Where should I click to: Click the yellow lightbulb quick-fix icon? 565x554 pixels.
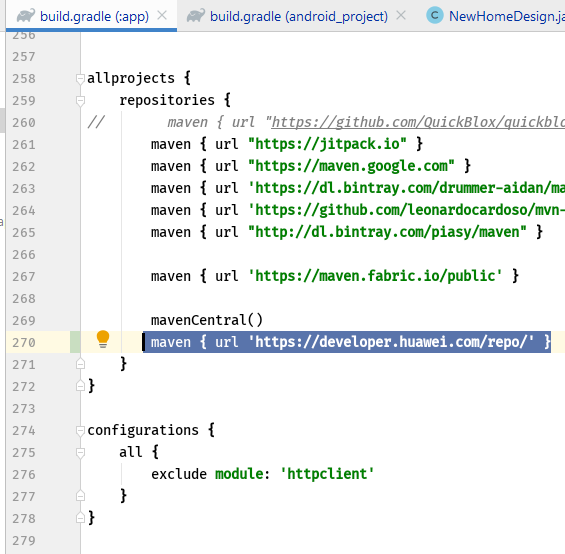pos(103,339)
